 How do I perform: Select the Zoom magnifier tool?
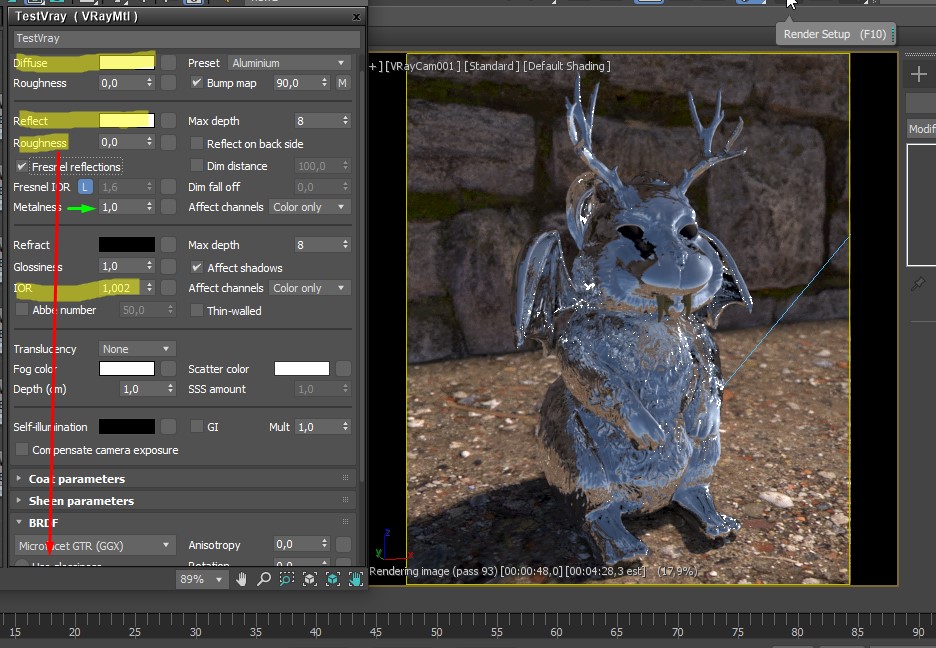click(x=263, y=579)
